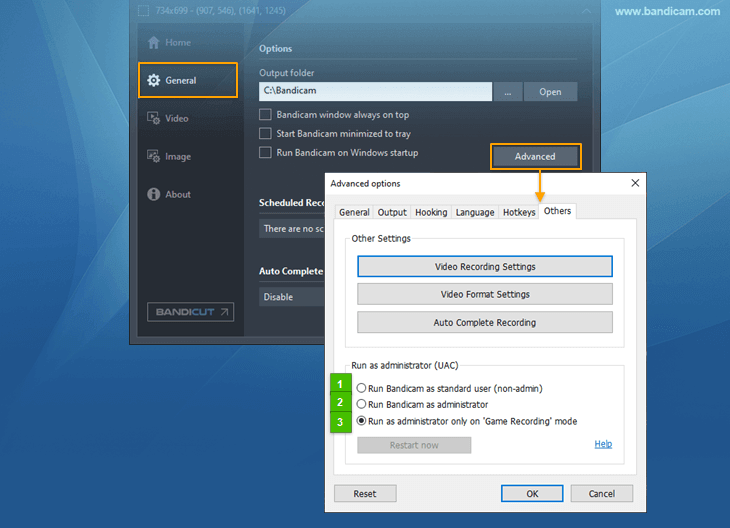
Task: Launch the BANDICUT link button
Action: tap(190, 312)
